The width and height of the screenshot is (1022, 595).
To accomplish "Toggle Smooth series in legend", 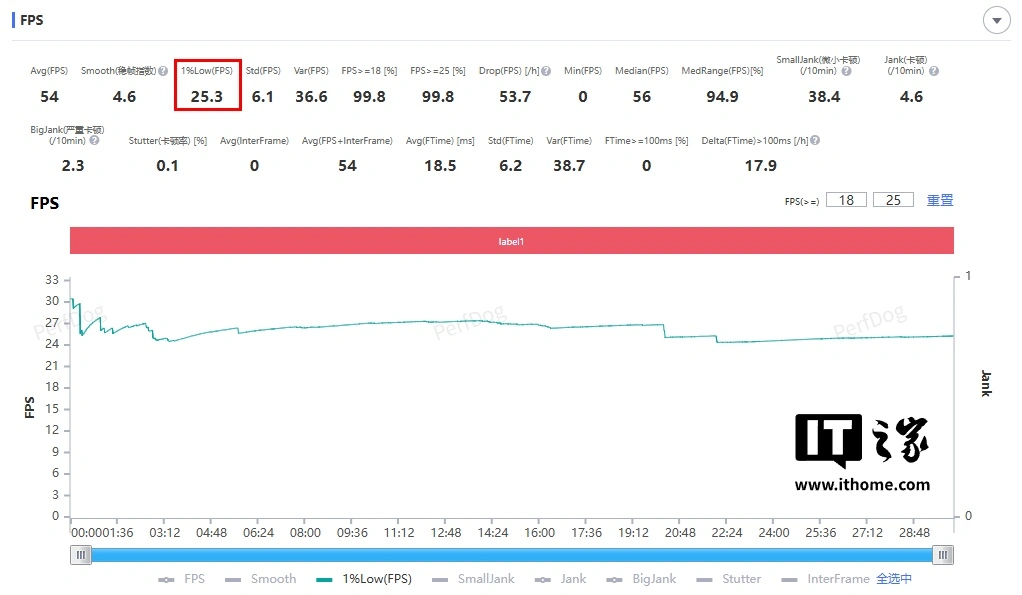I will [261, 579].
